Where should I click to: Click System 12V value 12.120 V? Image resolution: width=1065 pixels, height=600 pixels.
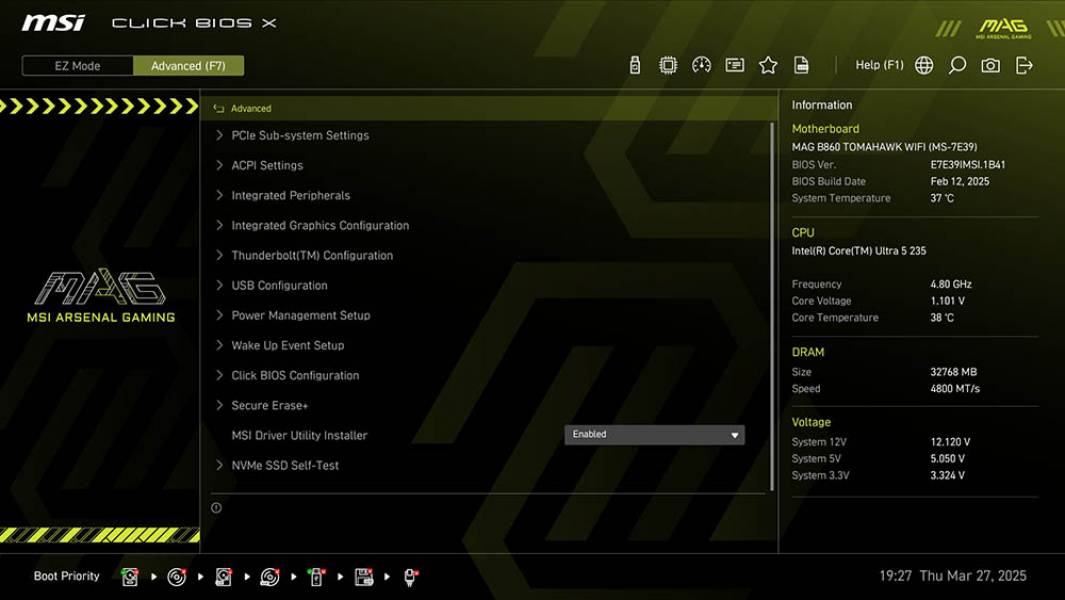pyautogui.click(x=950, y=442)
